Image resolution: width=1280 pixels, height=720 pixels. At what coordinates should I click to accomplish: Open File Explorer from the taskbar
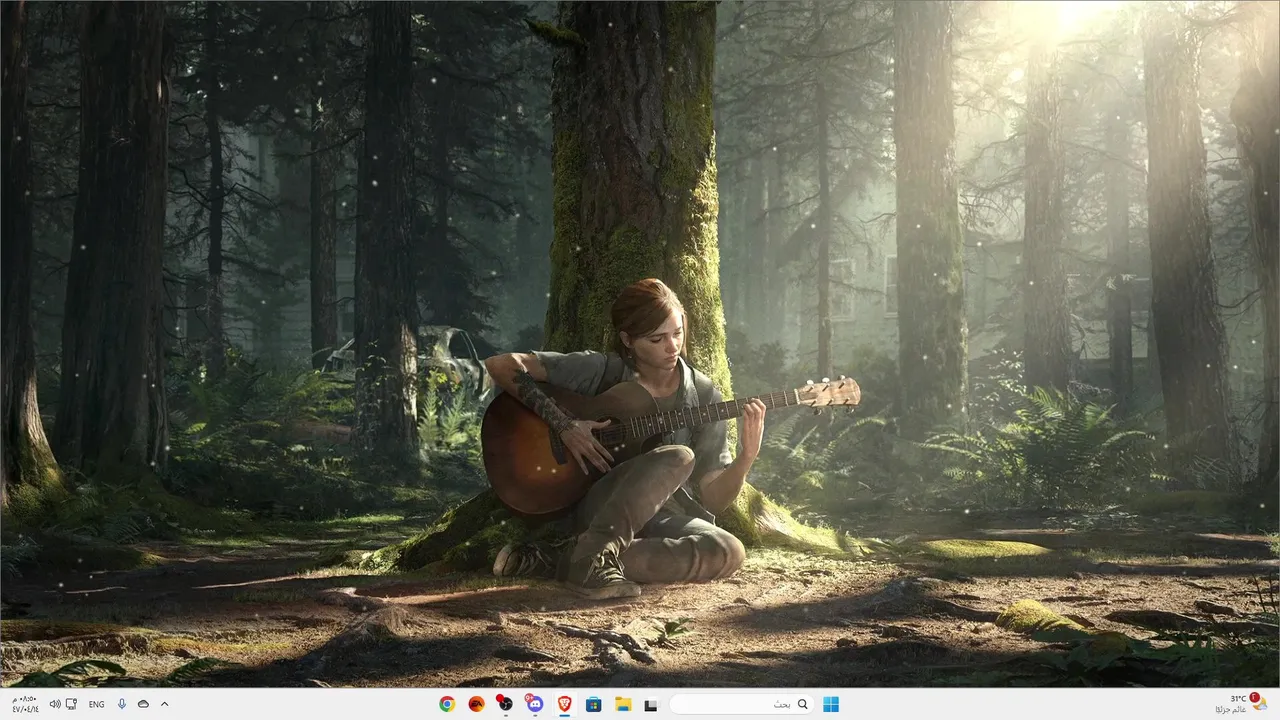(x=622, y=704)
